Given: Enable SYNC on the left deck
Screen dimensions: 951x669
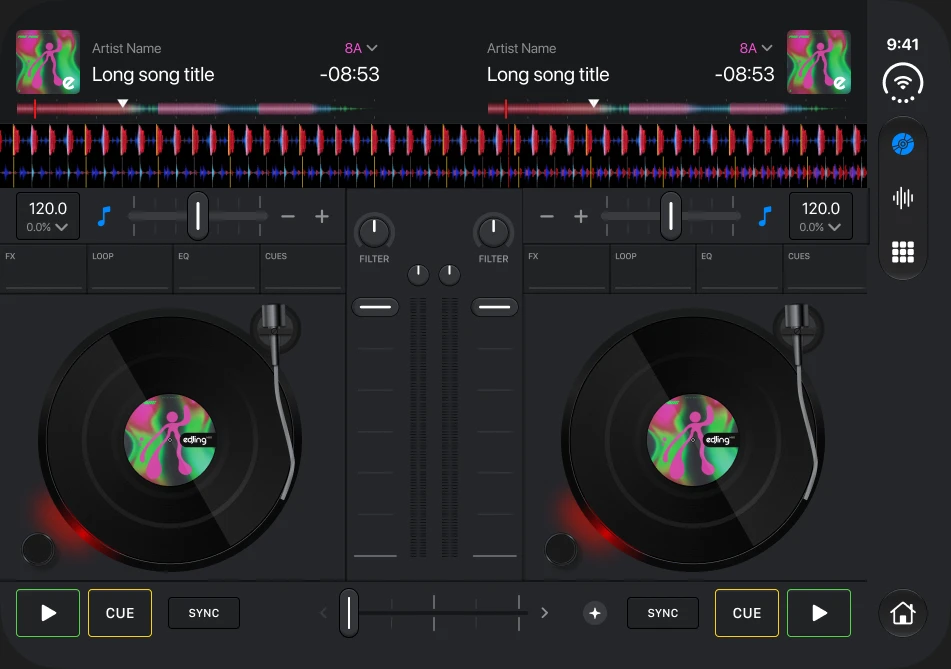Looking at the screenshot, I should (x=204, y=613).
